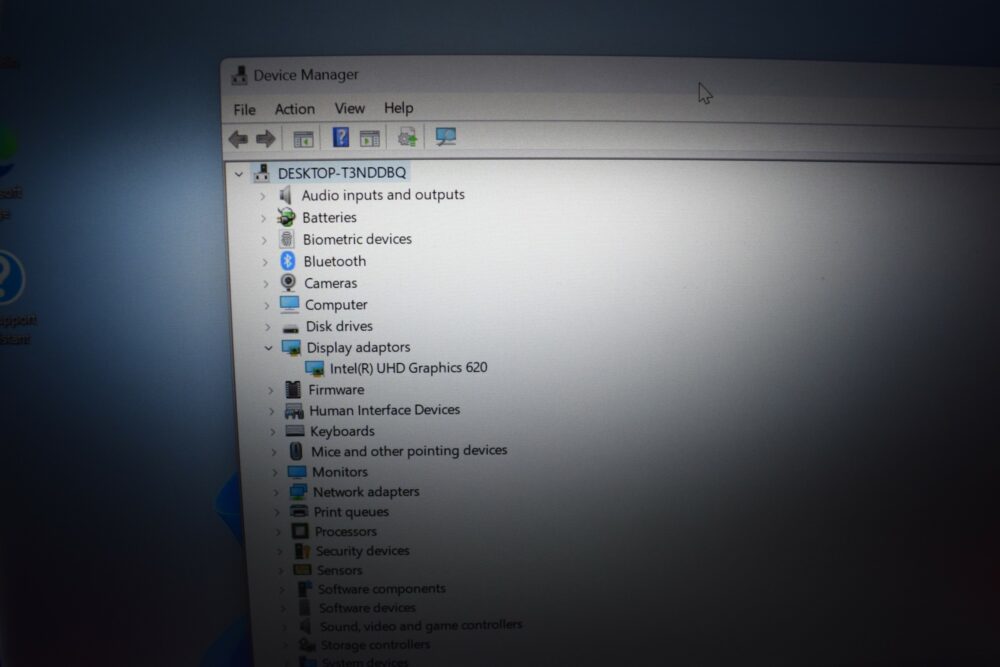The height and width of the screenshot is (667, 1000).
Task: Open the View menu
Action: click(349, 108)
